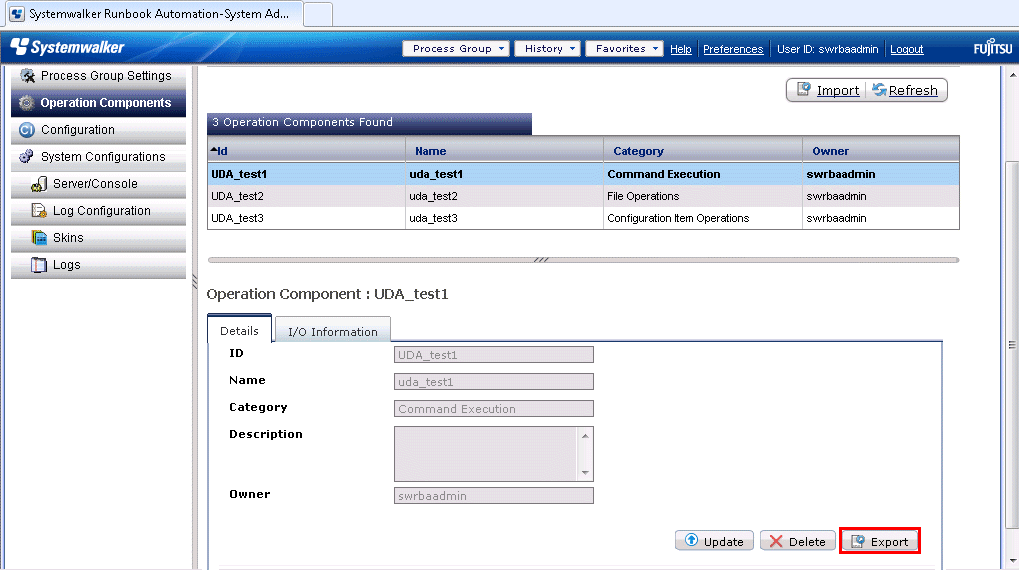The width and height of the screenshot is (1019, 571).
Task: Click the Logs icon in sidebar
Action: click(x=39, y=265)
